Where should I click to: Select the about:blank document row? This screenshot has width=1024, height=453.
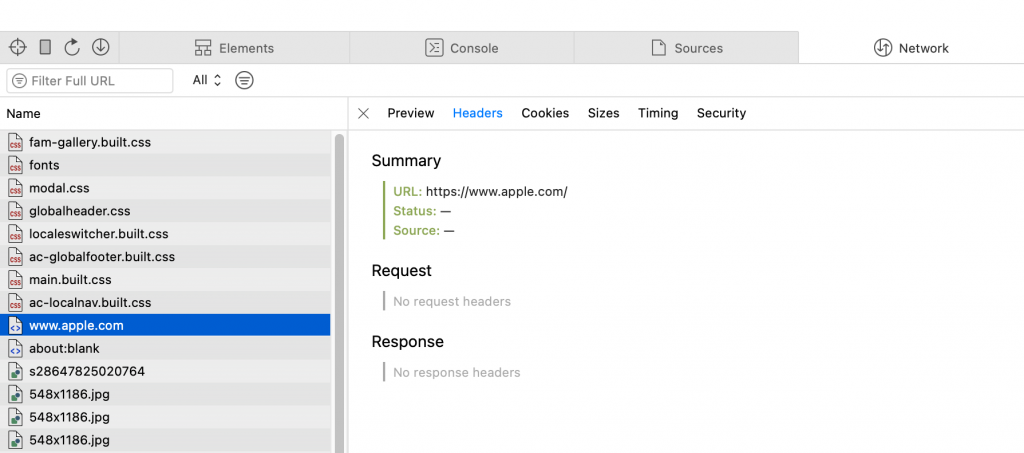(165, 349)
